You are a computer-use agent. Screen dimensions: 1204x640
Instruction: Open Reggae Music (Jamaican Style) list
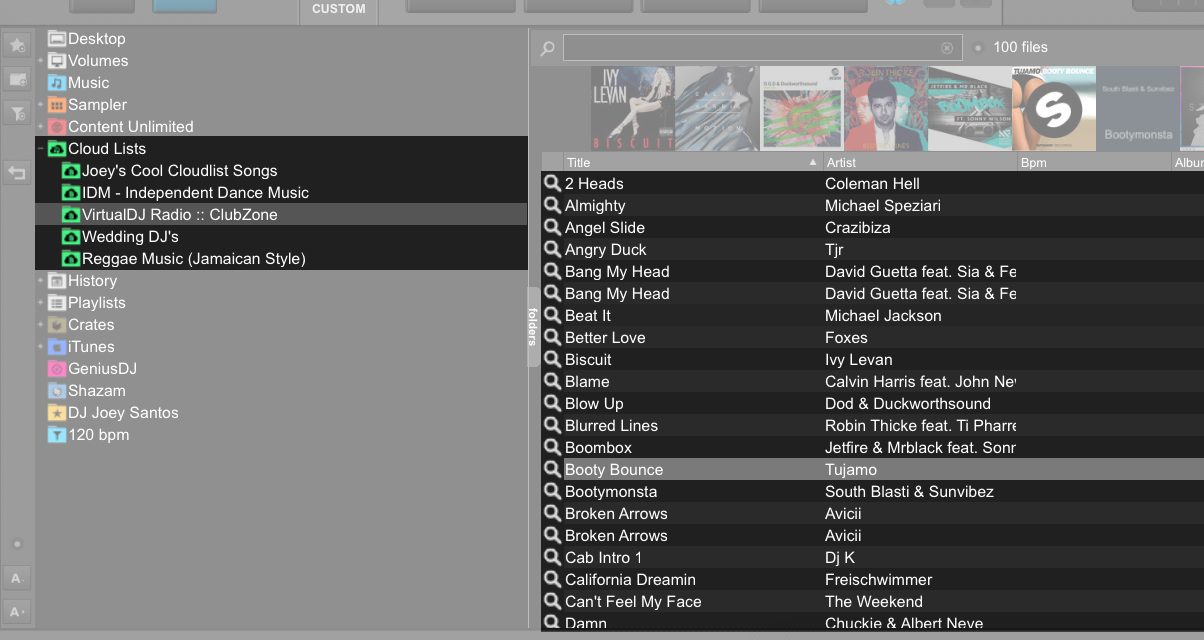tap(194, 259)
